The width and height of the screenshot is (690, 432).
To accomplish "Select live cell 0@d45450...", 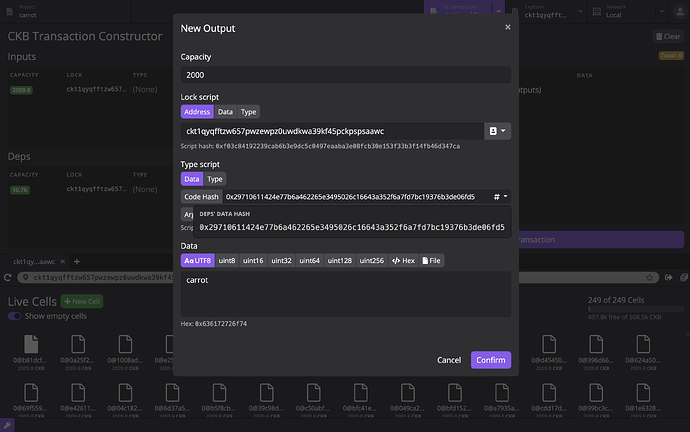I will pos(548,351).
